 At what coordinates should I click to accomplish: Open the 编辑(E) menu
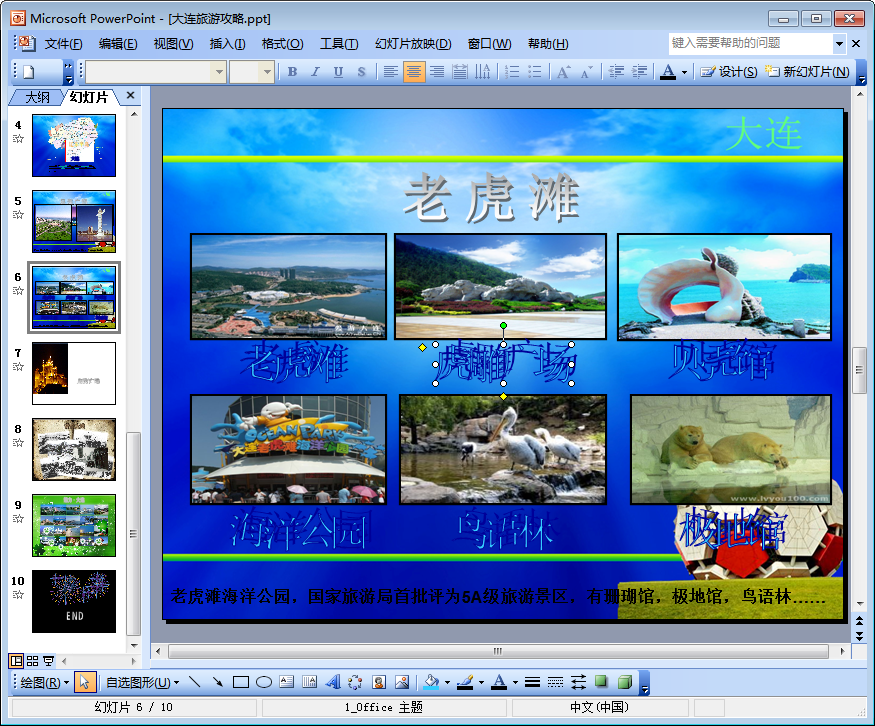click(x=118, y=44)
